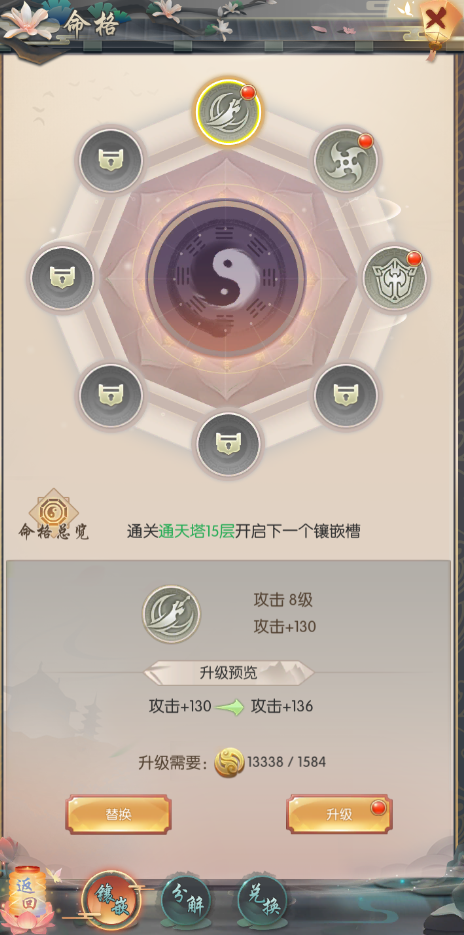Screen dimensions: 464x935
Task: Close the 命格 panel with X lantern
Action: (437, 23)
